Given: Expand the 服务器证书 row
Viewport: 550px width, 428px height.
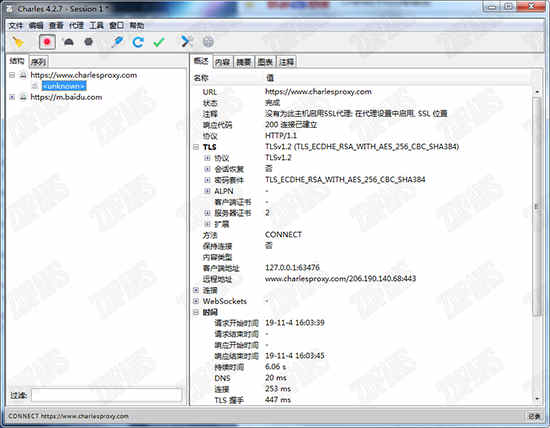Looking at the screenshot, I should click(x=207, y=213).
